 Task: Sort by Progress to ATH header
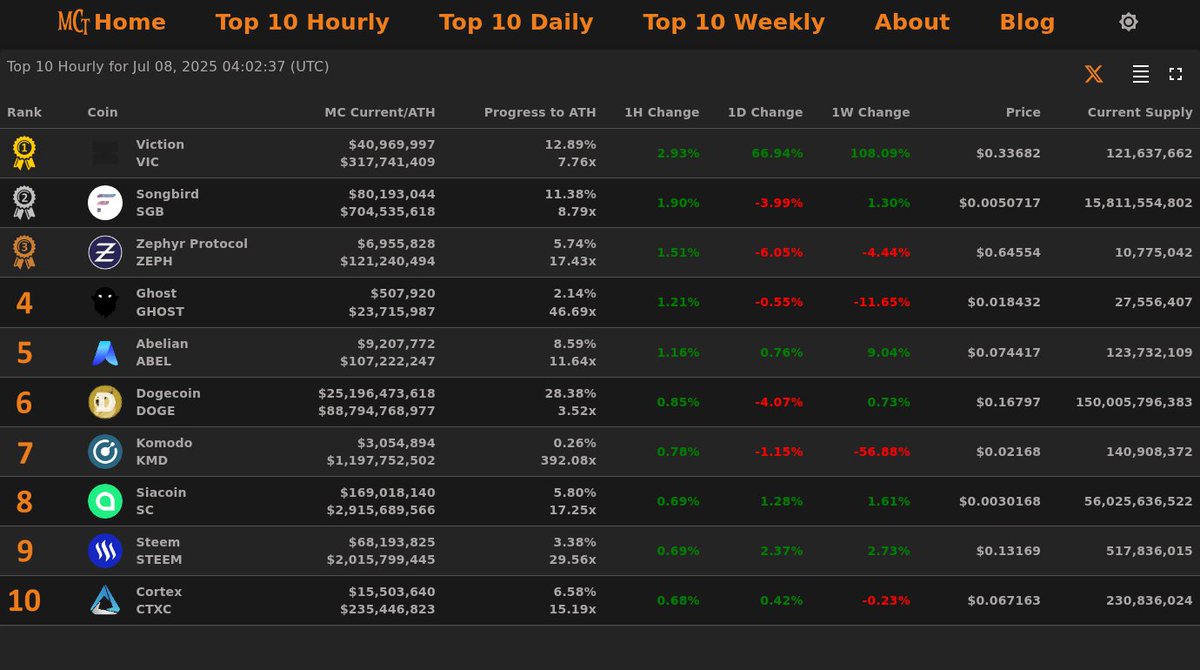[540, 112]
